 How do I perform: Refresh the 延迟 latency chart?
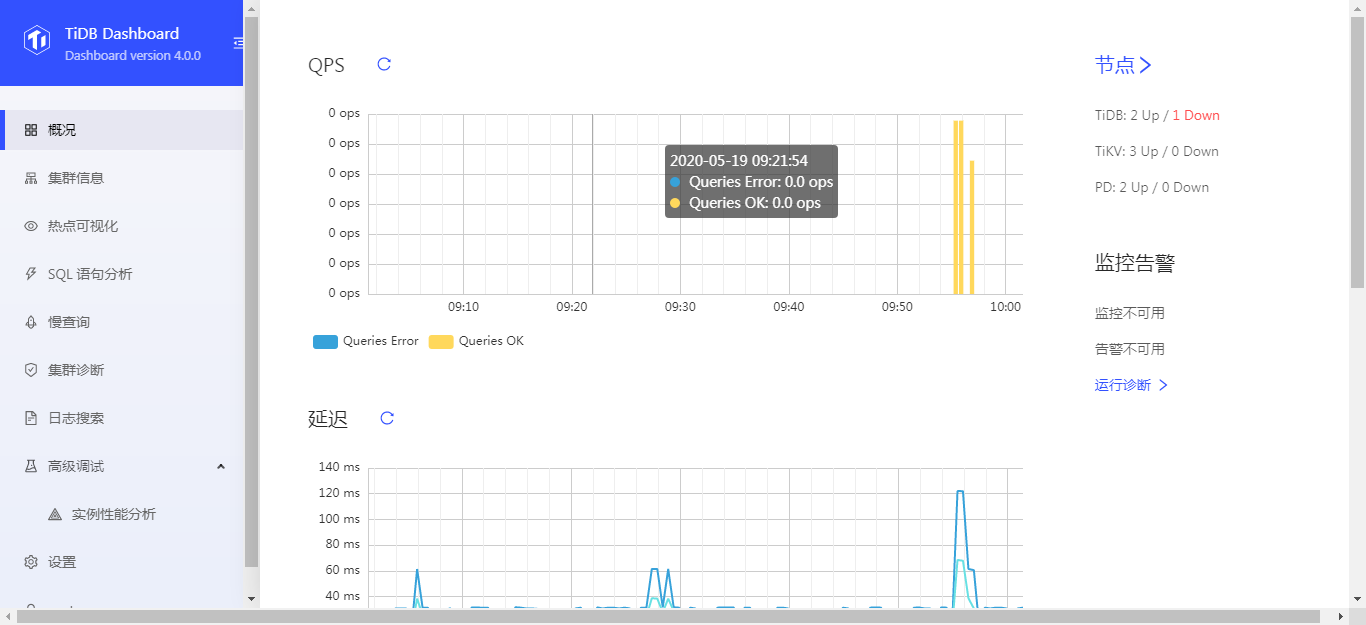point(387,418)
